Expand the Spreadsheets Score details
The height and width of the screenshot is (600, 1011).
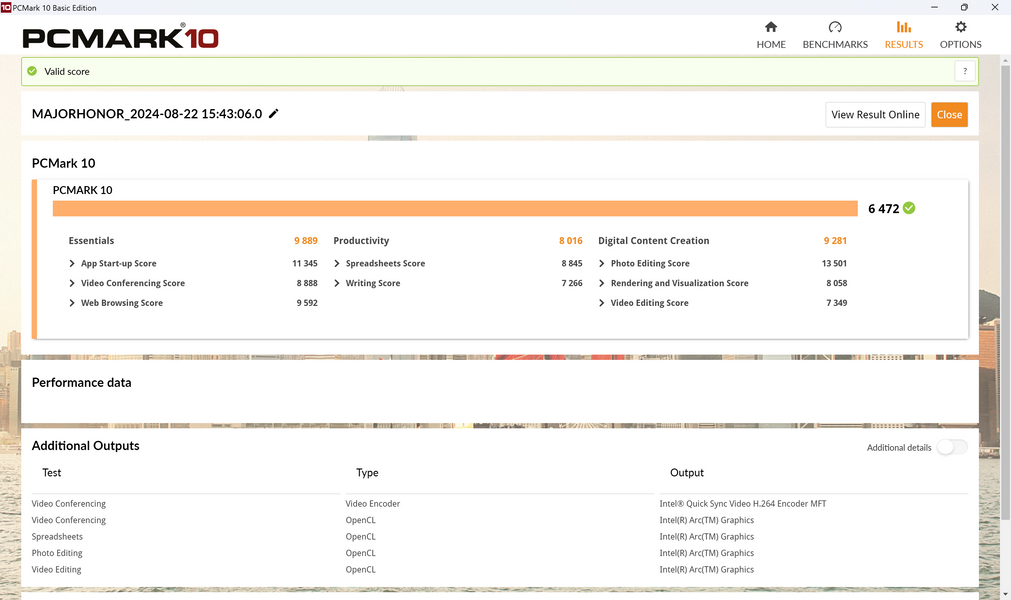pyautogui.click(x=337, y=264)
